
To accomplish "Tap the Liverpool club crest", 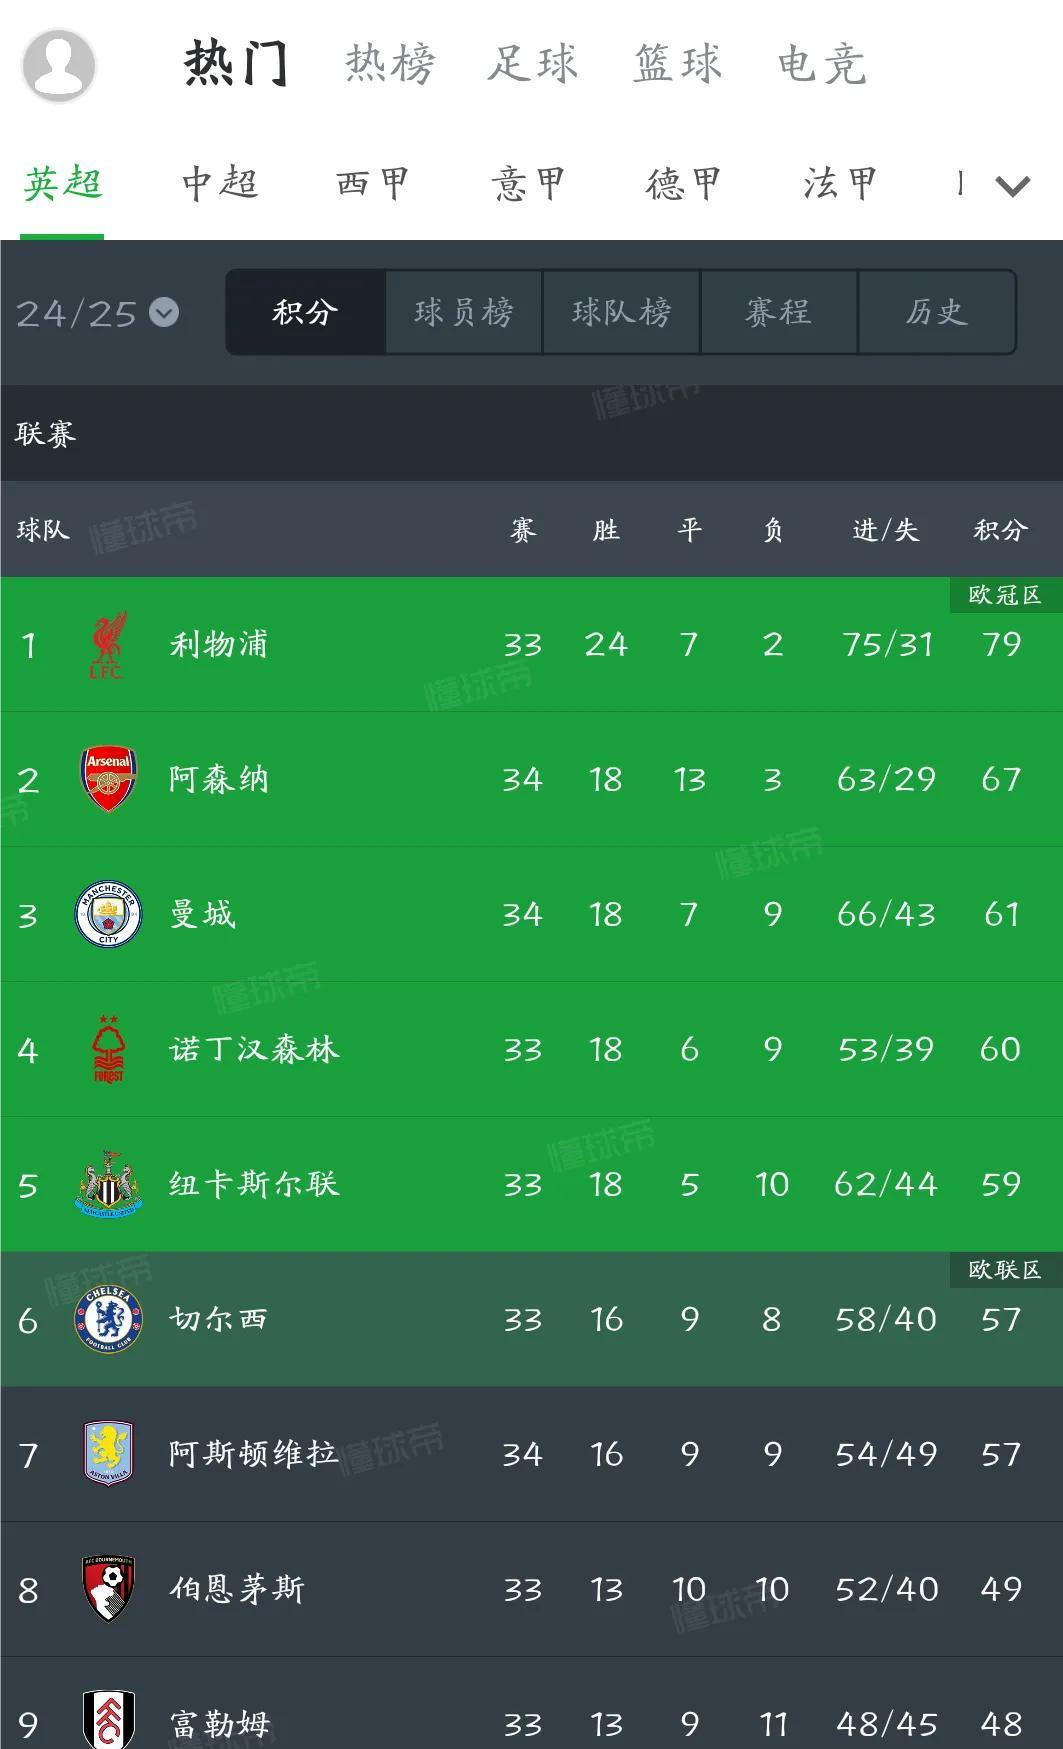I will click(107, 645).
